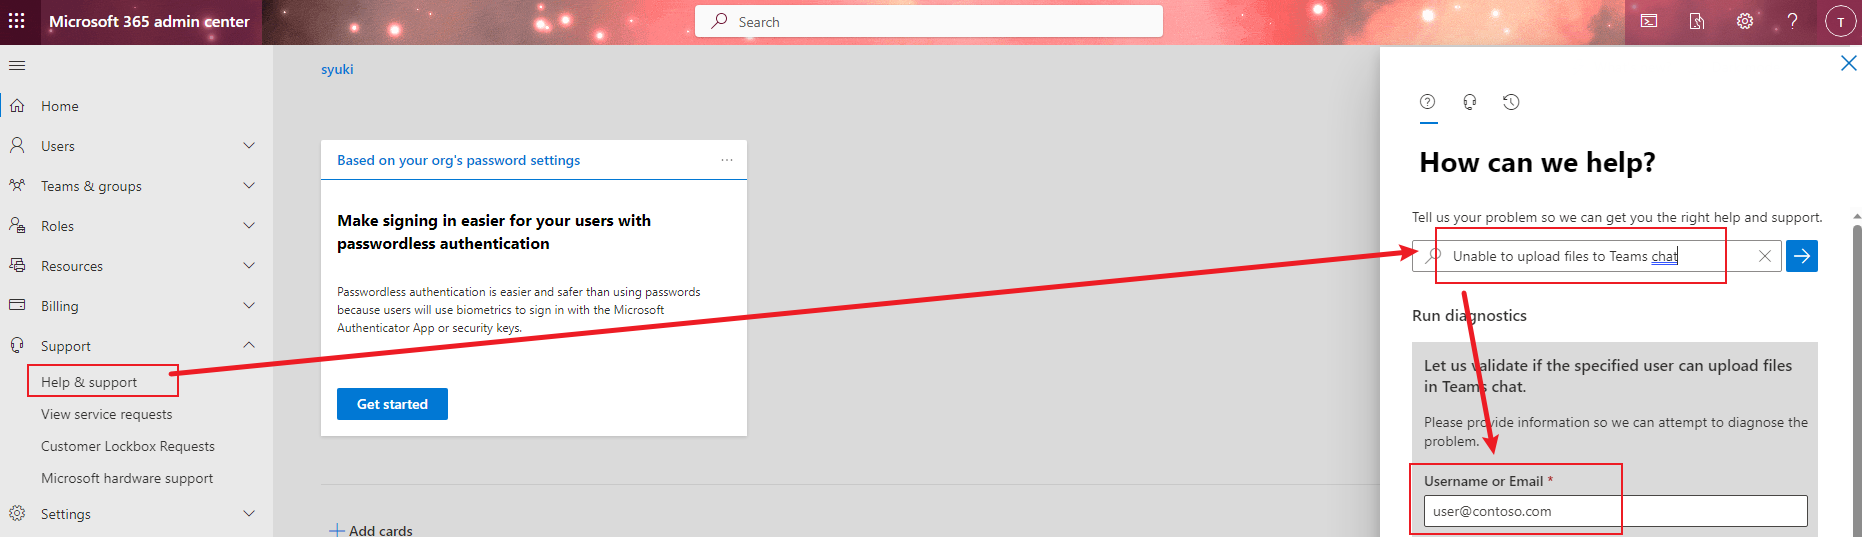Click the Roles icon in sidebar
This screenshot has width=1862, height=537.
pyautogui.click(x=17, y=225)
